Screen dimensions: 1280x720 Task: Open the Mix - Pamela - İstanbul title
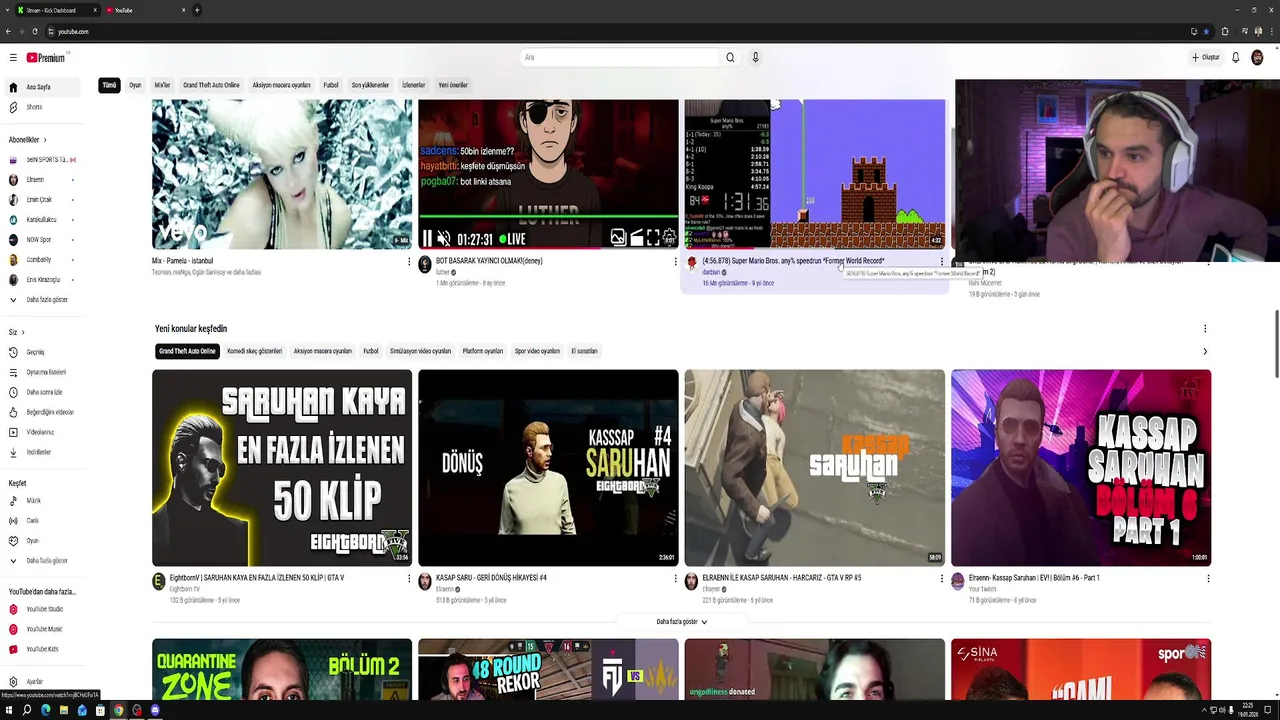coord(182,261)
